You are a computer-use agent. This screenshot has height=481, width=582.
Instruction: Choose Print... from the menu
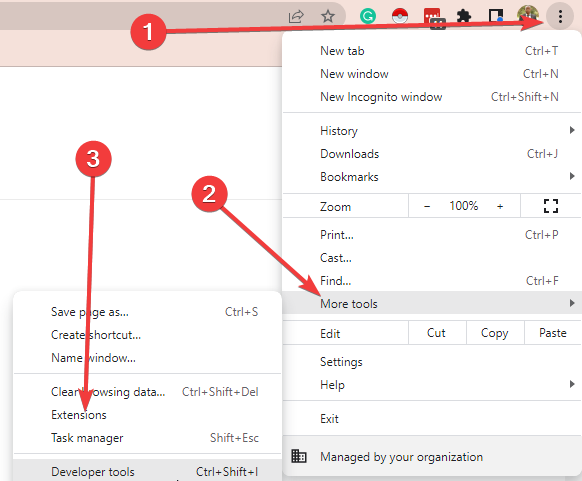tap(432, 235)
